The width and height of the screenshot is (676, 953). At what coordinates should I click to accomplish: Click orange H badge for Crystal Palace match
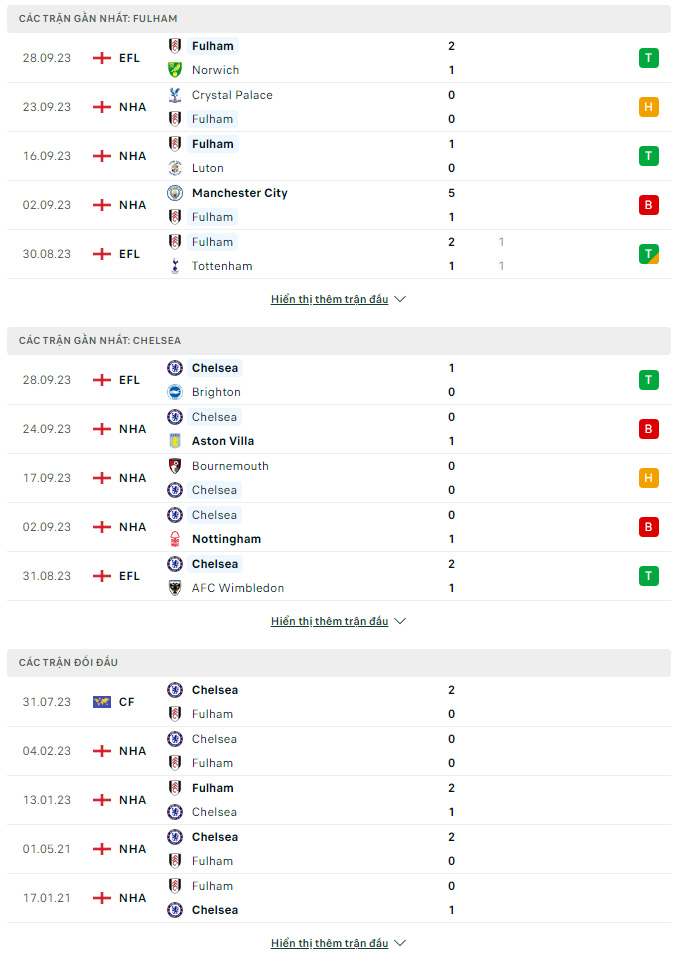649,107
